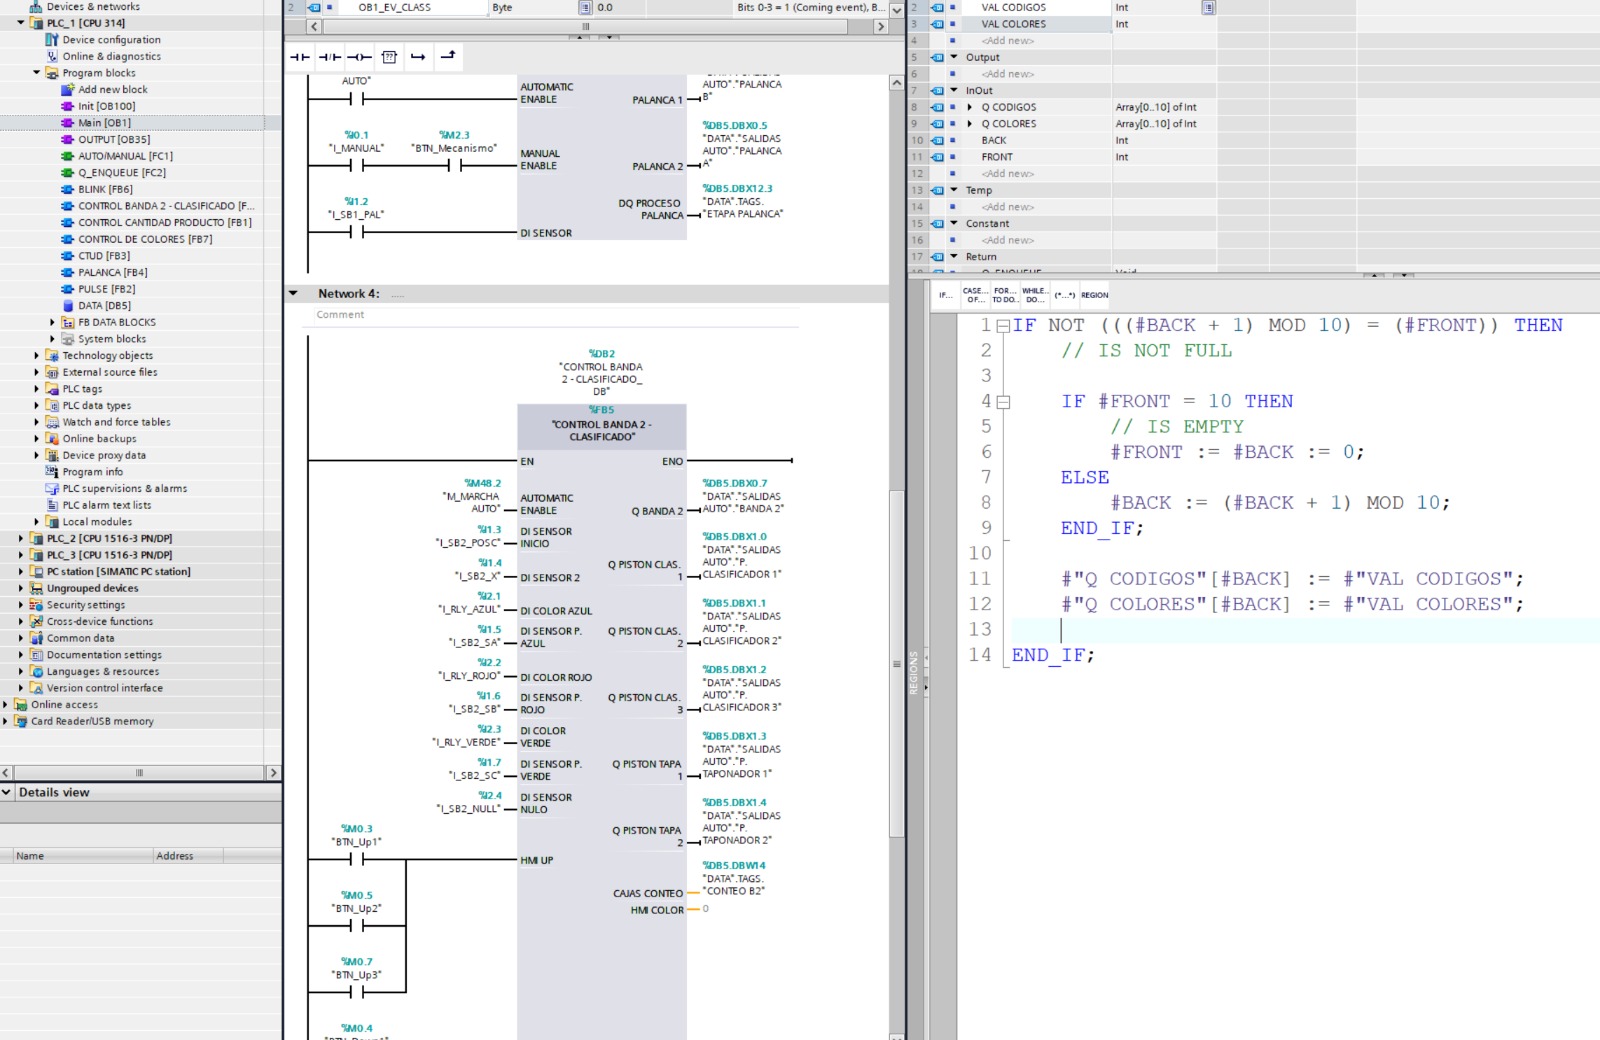Insert REGION block in SCL editor
1600x1040 pixels.
[x=1094, y=295]
